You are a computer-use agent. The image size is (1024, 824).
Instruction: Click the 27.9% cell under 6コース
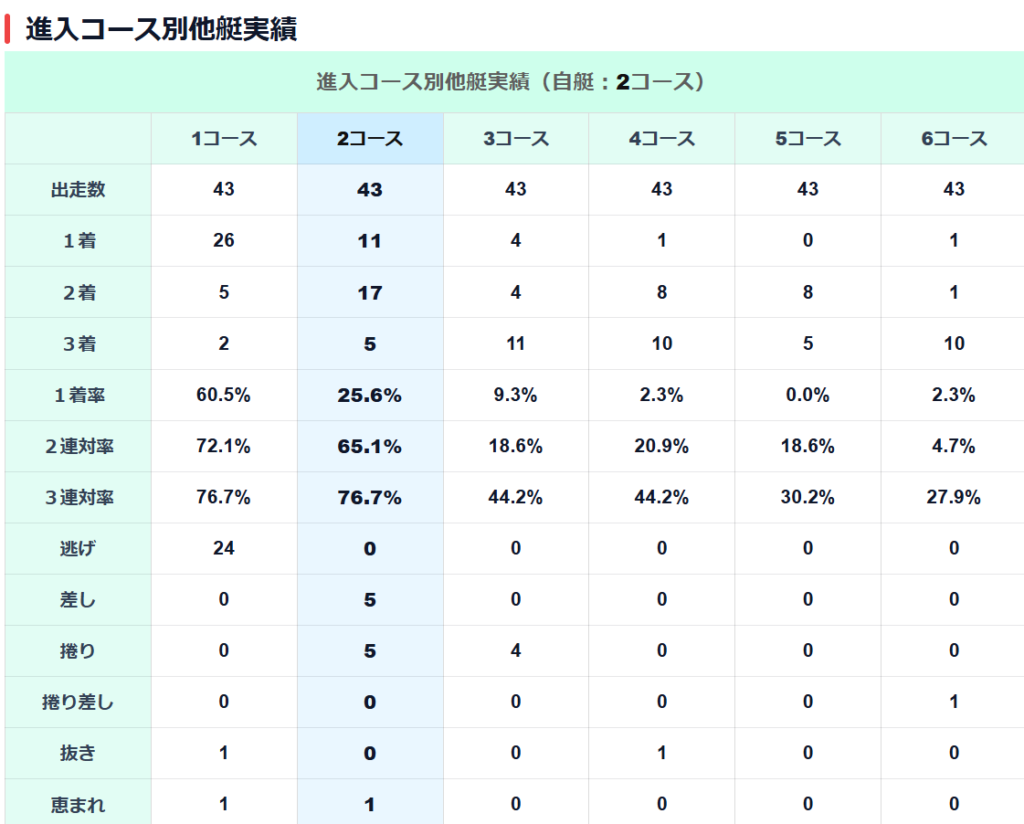[954, 498]
